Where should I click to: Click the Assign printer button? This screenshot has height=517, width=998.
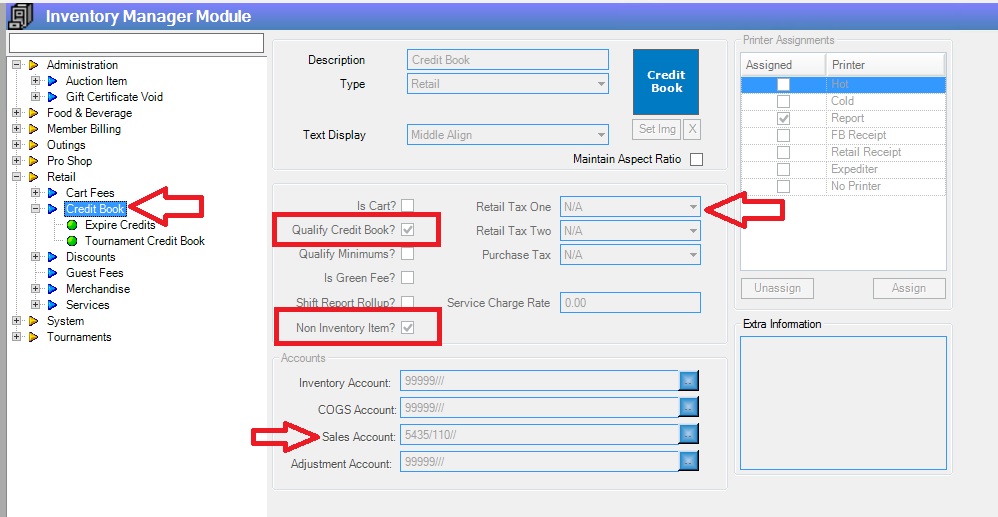(x=908, y=288)
